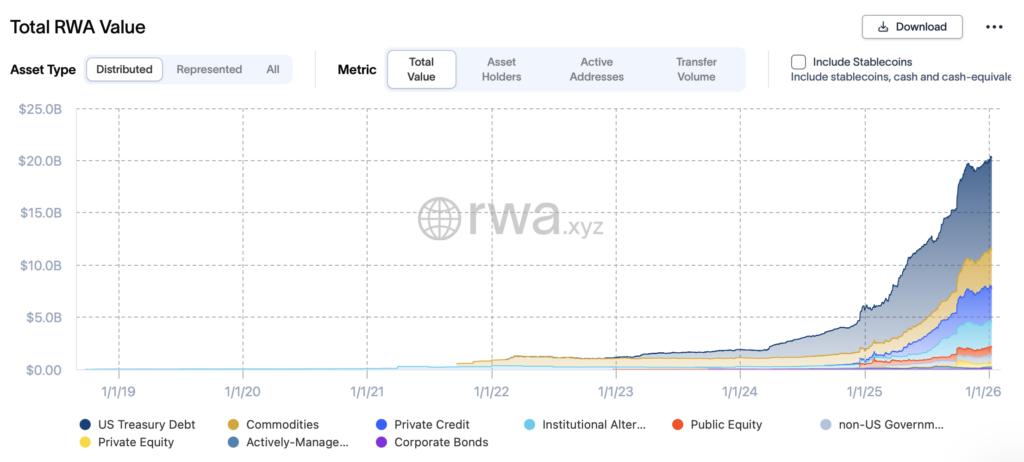Toggle the Commodities legend dot
Screen dimensions: 1024x462
click(233, 425)
